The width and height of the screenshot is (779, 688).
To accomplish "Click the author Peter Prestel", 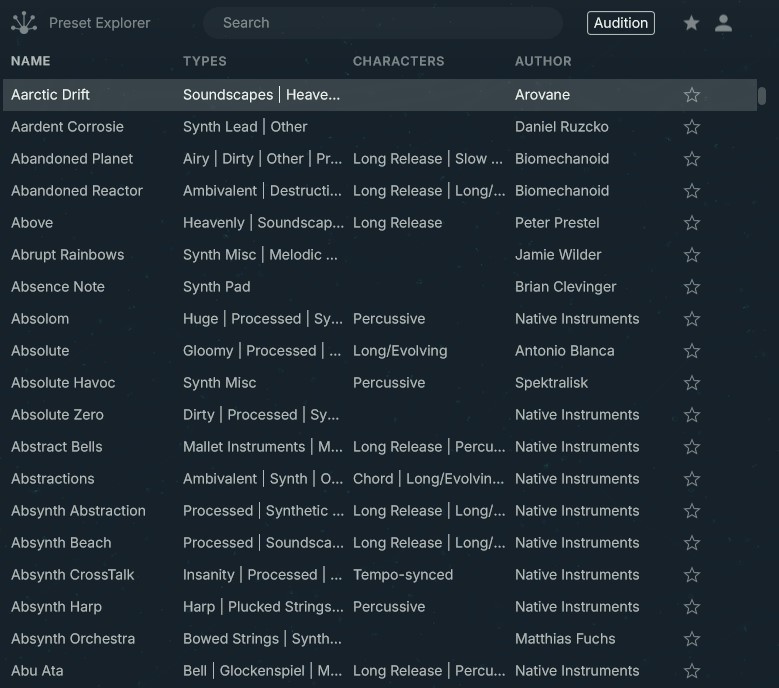I will point(557,223).
